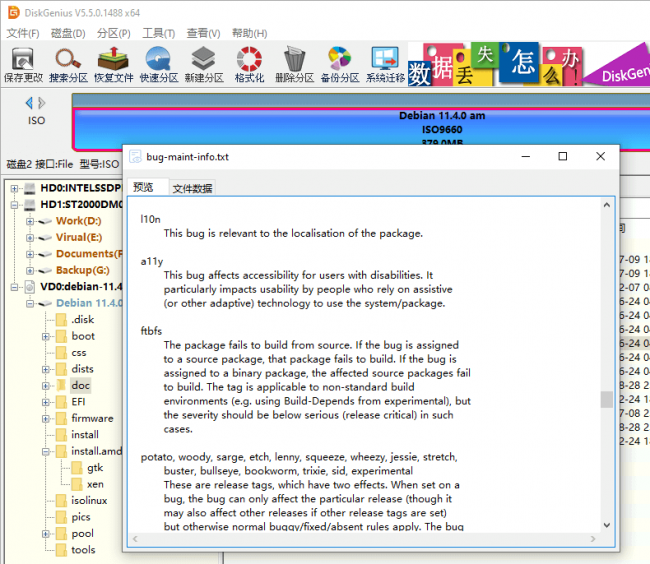Viewport: 650px width, 564px height.
Task: Select the css folder in tree
Action: [79, 353]
